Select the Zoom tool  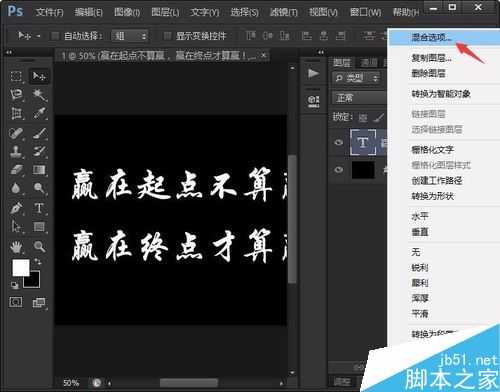pyautogui.click(x=39, y=247)
